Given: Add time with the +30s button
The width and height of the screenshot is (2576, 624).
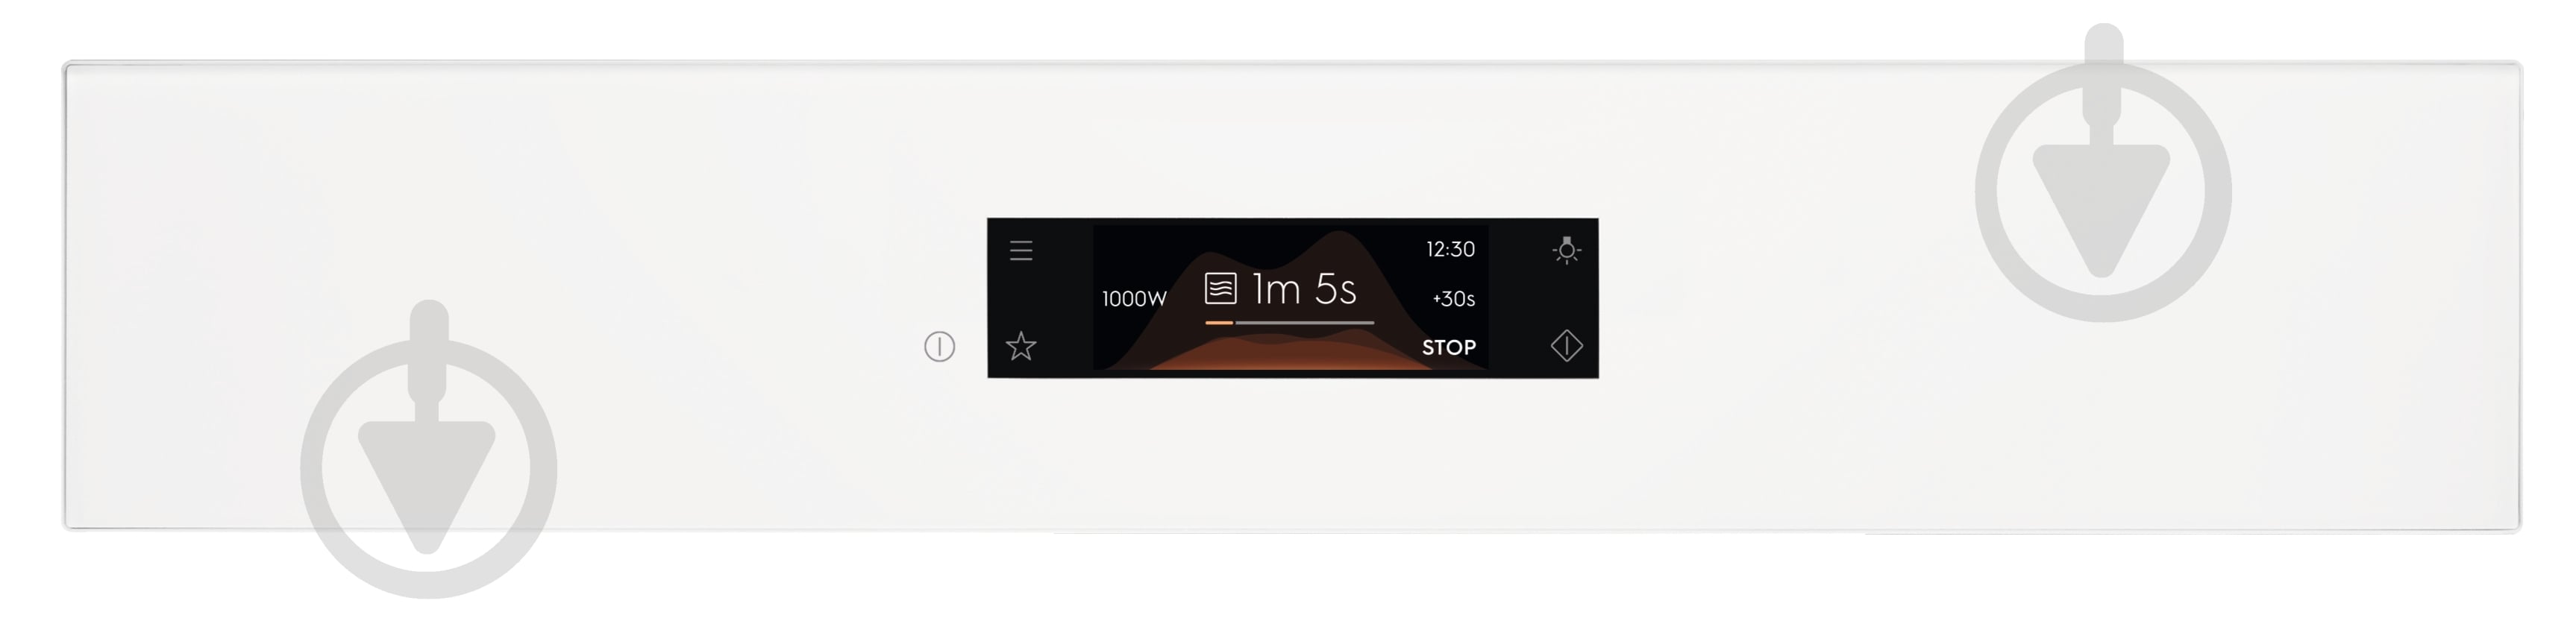Looking at the screenshot, I should click(x=1454, y=298).
